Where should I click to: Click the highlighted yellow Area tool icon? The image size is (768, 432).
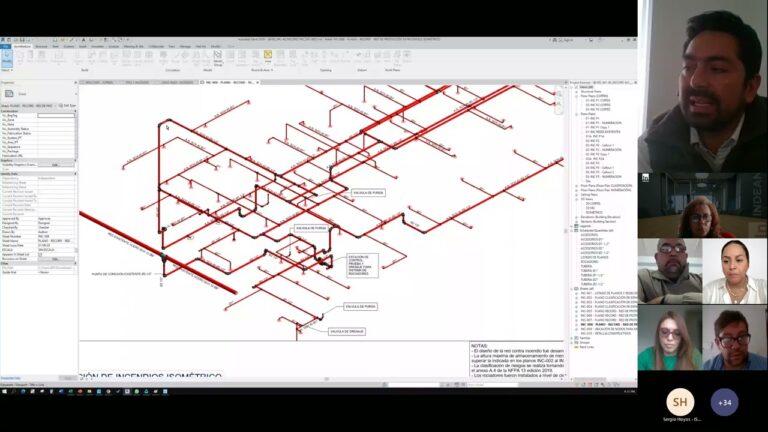[x=267, y=56]
